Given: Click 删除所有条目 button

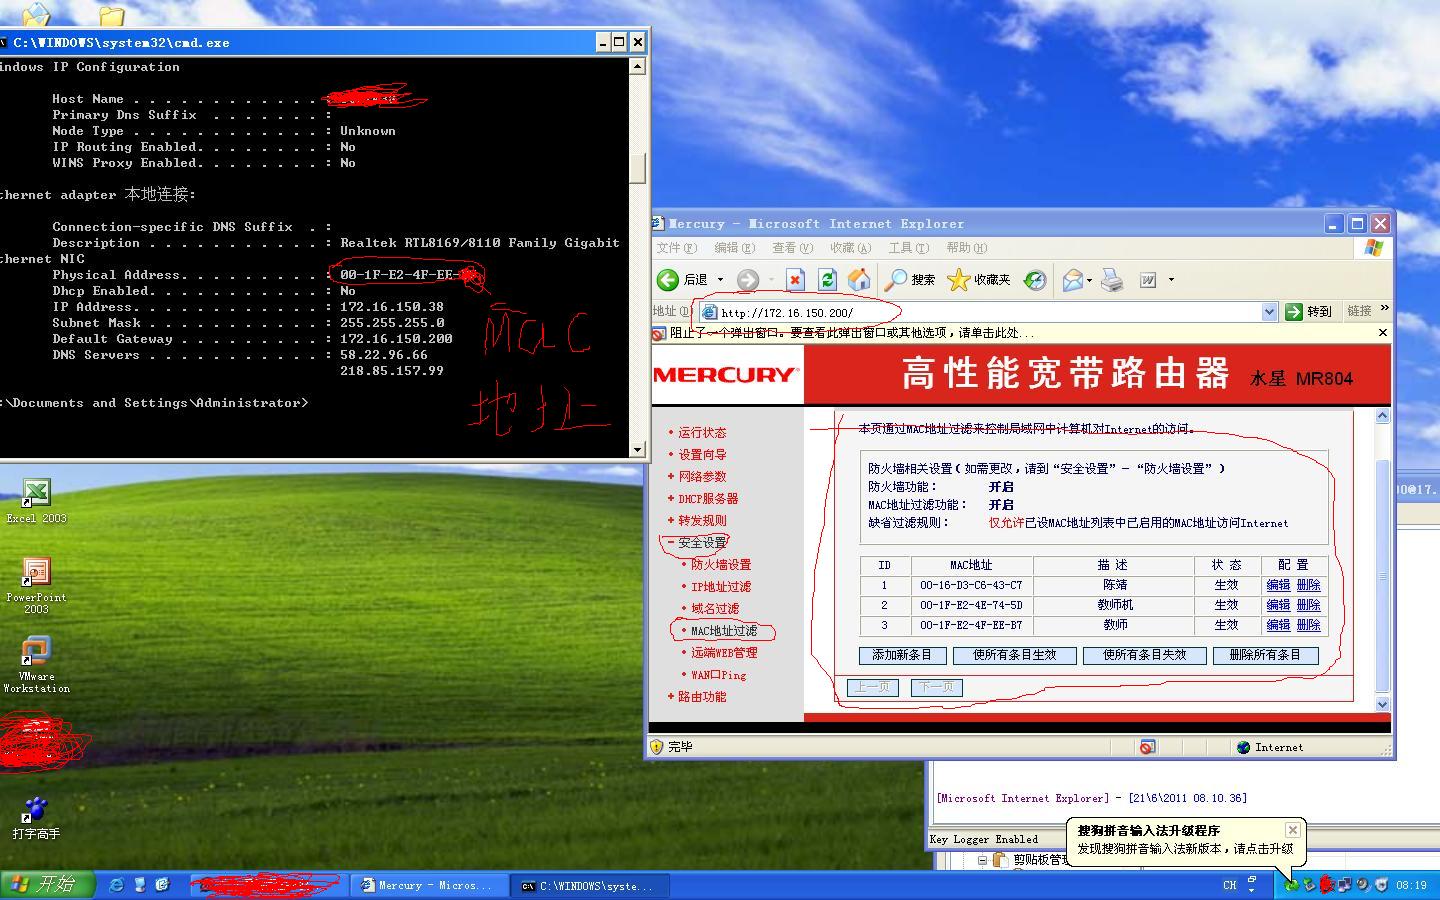Looking at the screenshot, I should point(1265,656).
